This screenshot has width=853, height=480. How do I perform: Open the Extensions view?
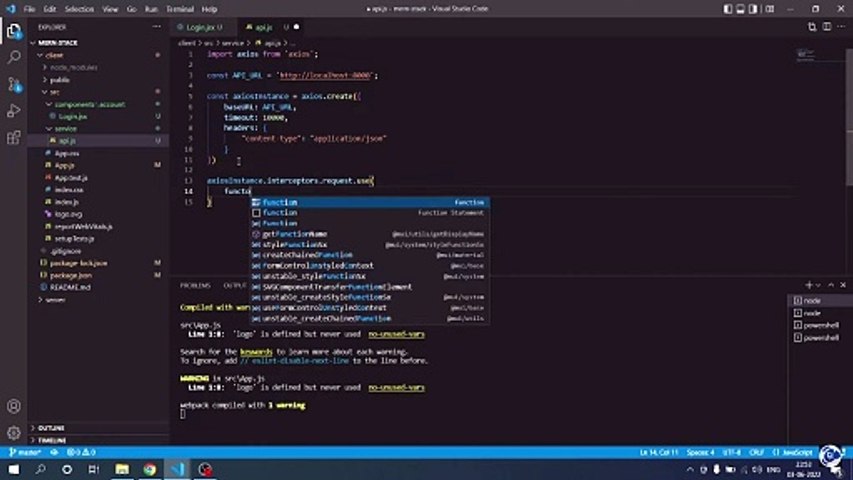point(14,137)
